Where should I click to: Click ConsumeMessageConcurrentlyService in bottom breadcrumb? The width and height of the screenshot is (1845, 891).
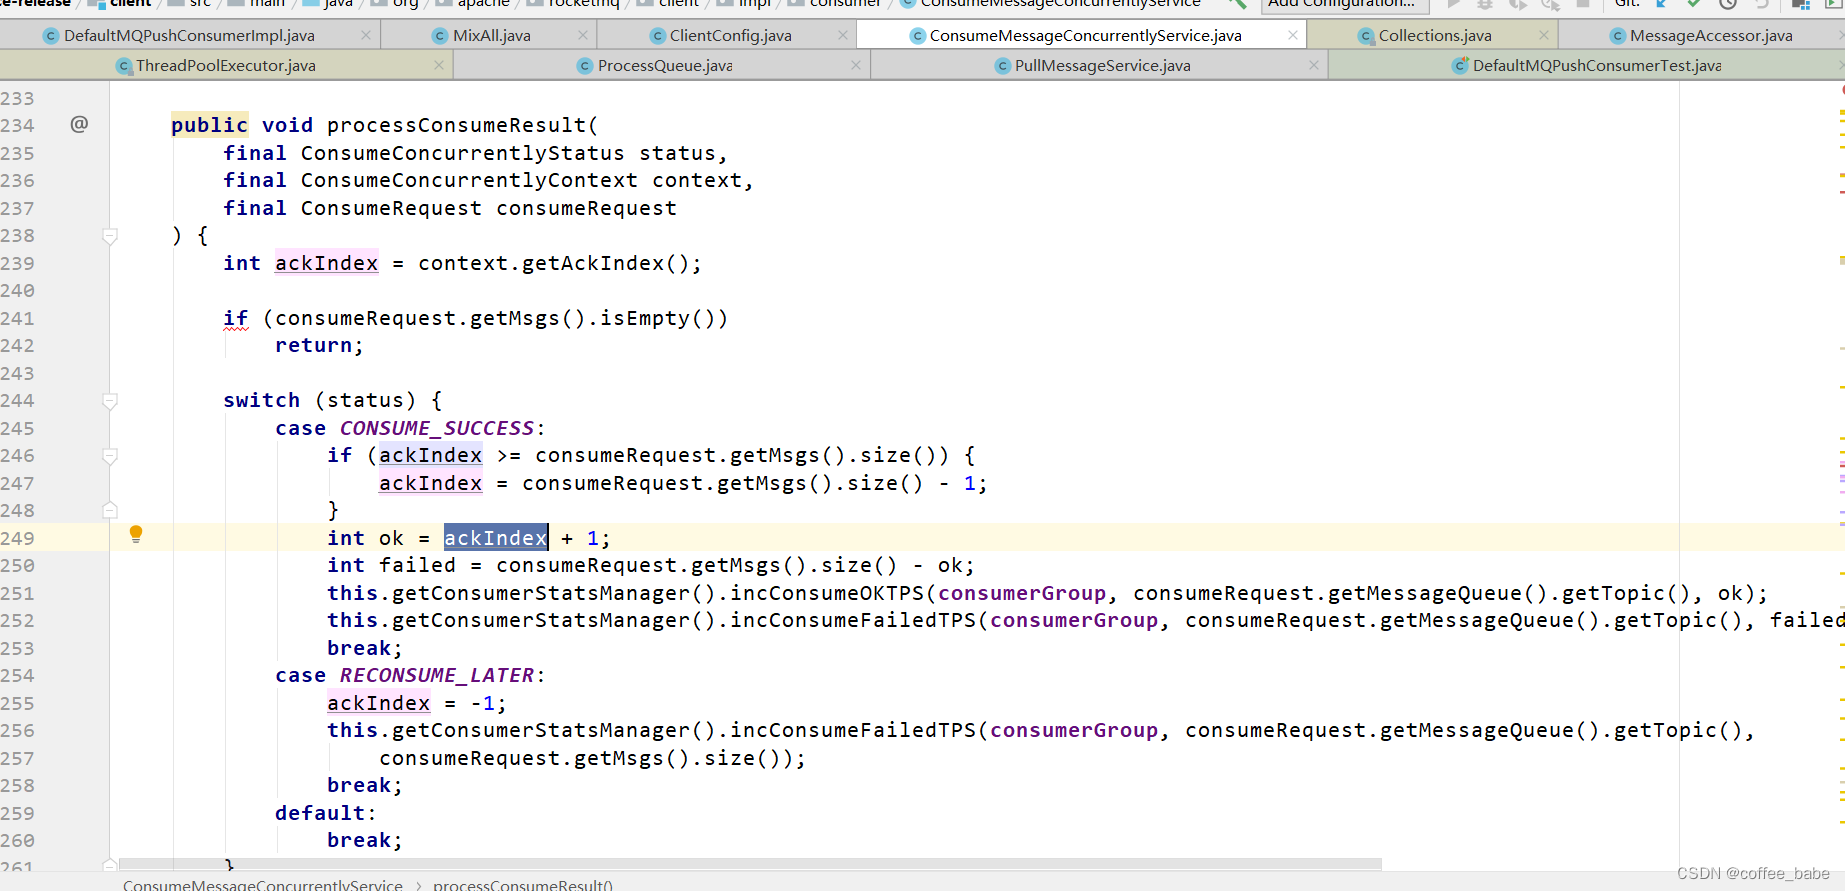[263, 885]
